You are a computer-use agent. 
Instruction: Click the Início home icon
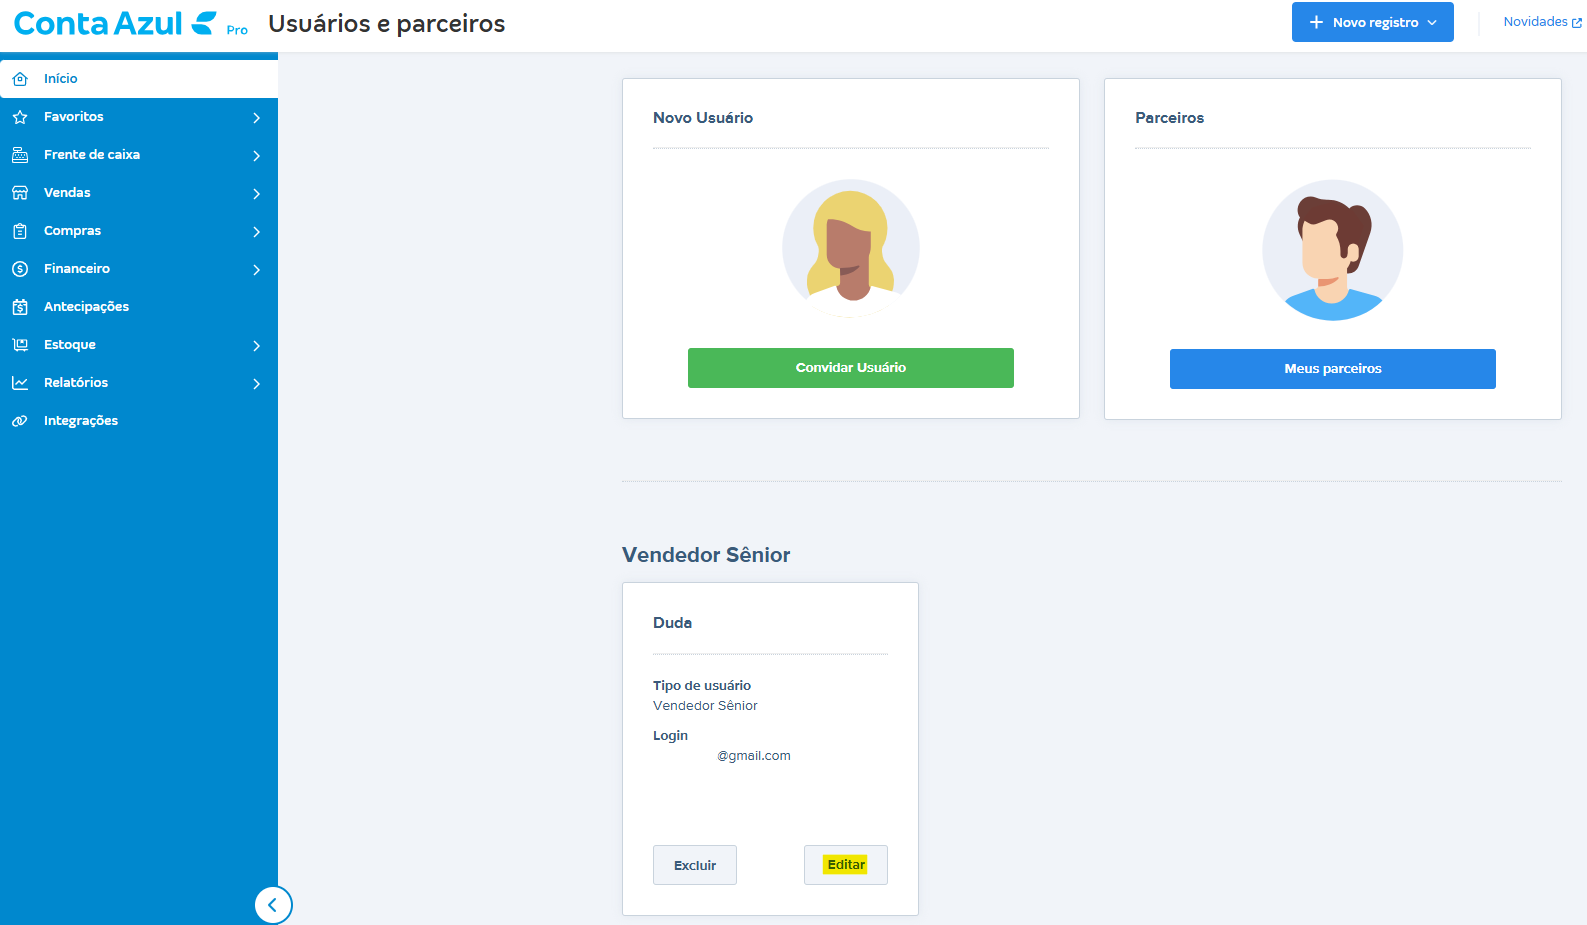click(x=20, y=79)
